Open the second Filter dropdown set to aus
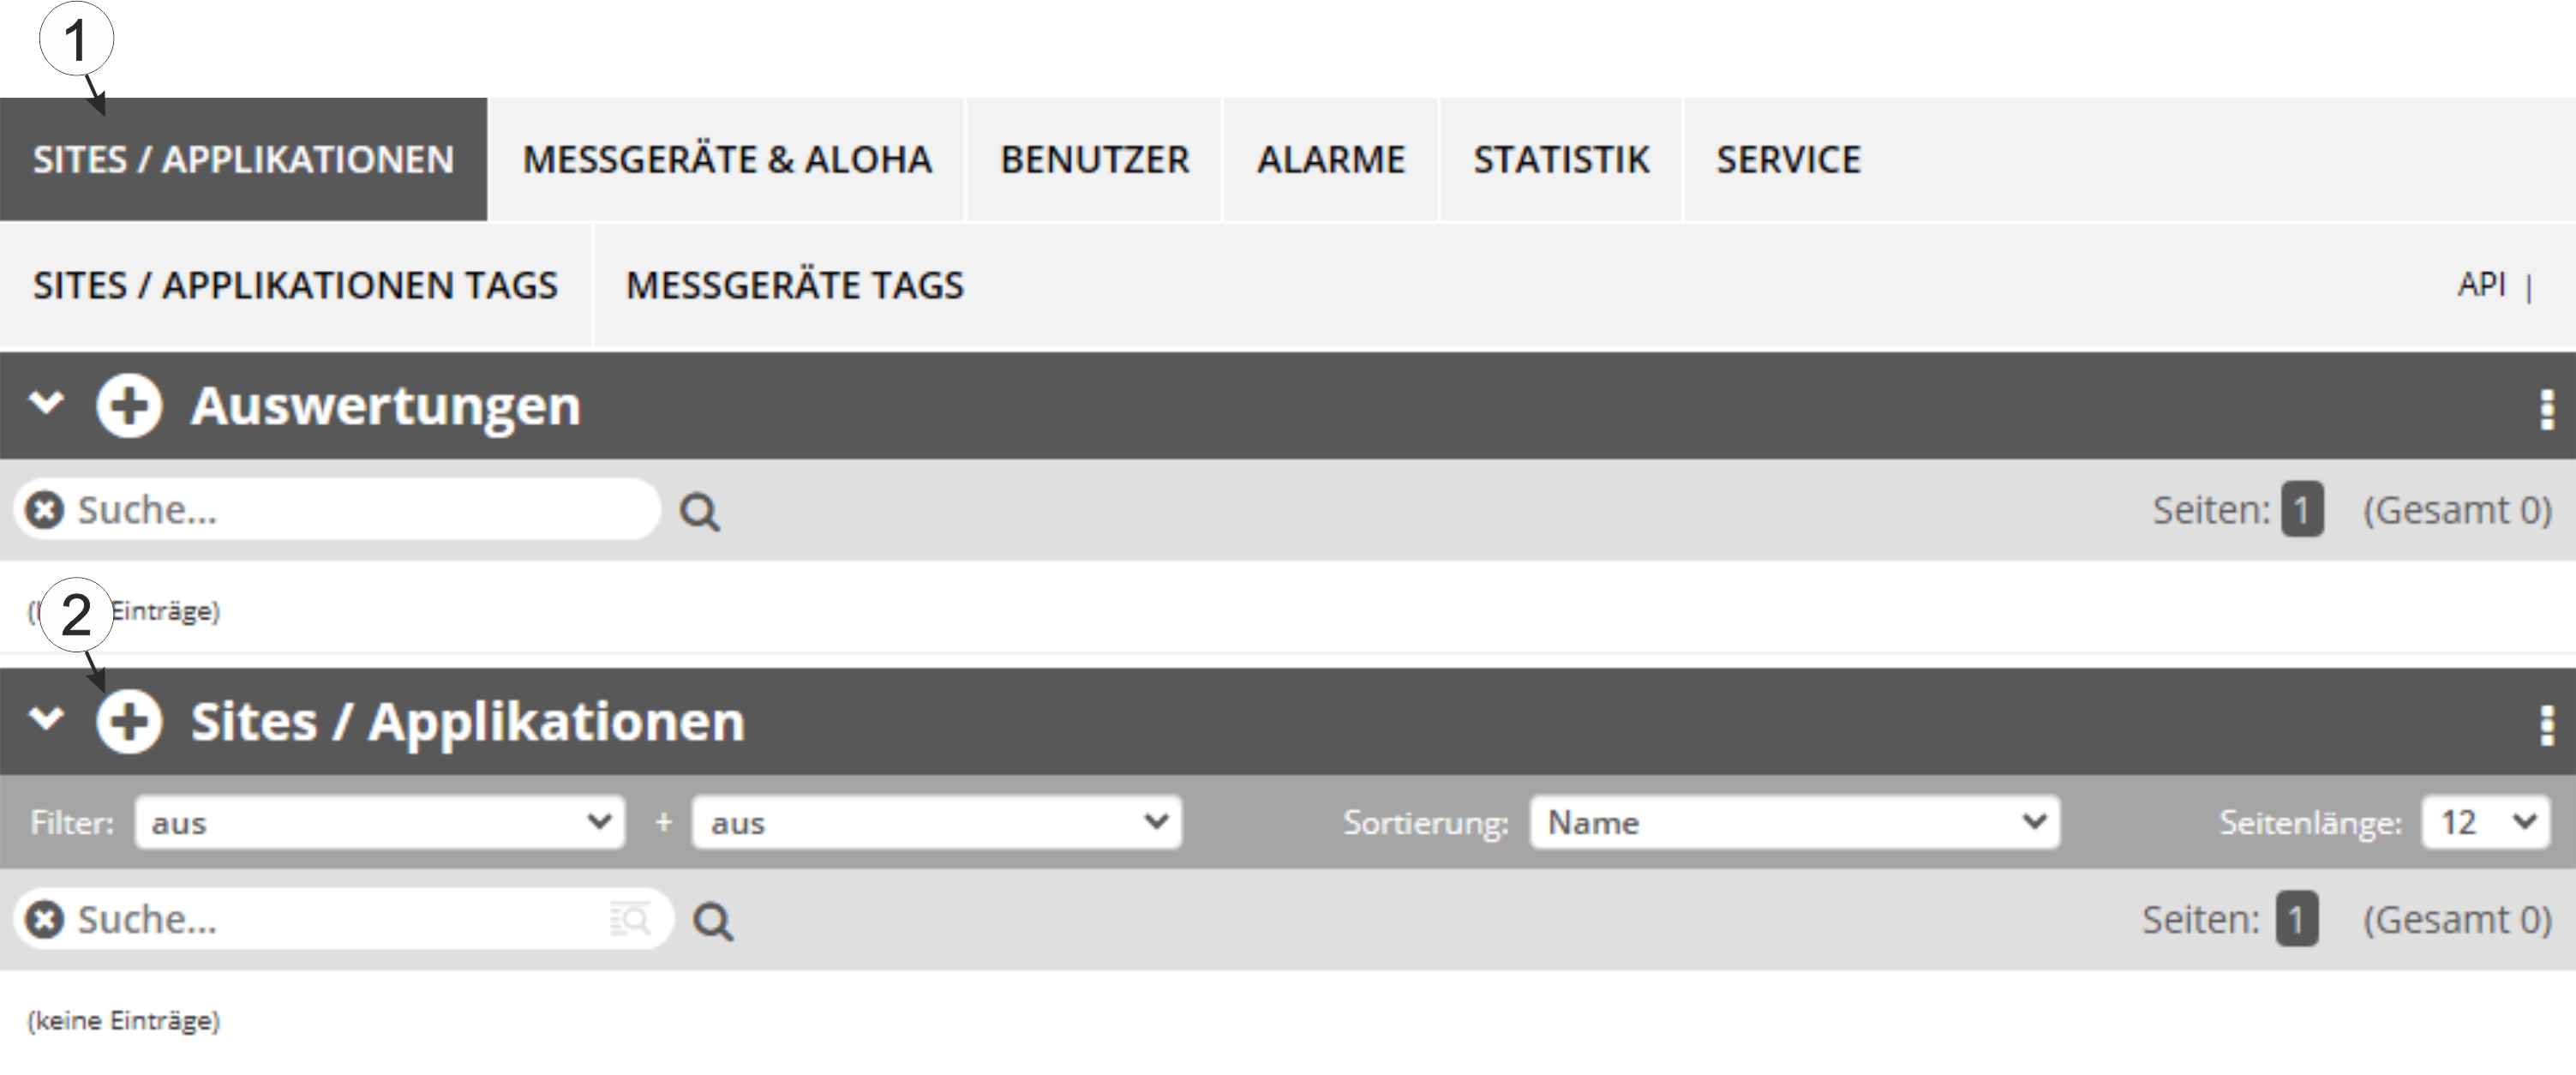 click(x=937, y=822)
